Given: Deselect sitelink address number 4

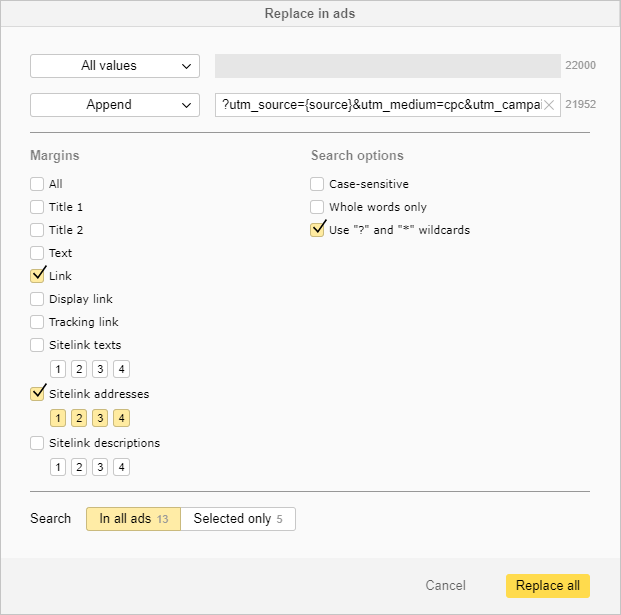Looking at the screenshot, I should pyautogui.click(x=121, y=418).
